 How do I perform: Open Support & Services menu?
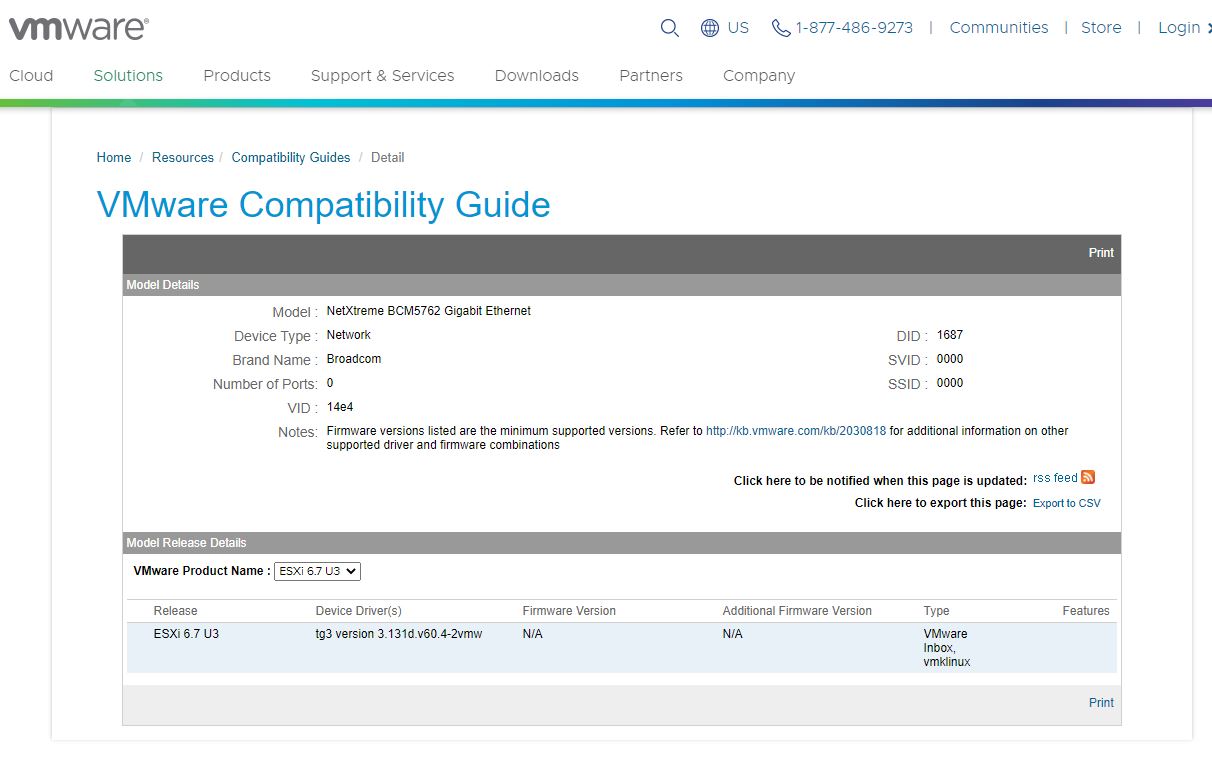pyautogui.click(x=382, y=76)
